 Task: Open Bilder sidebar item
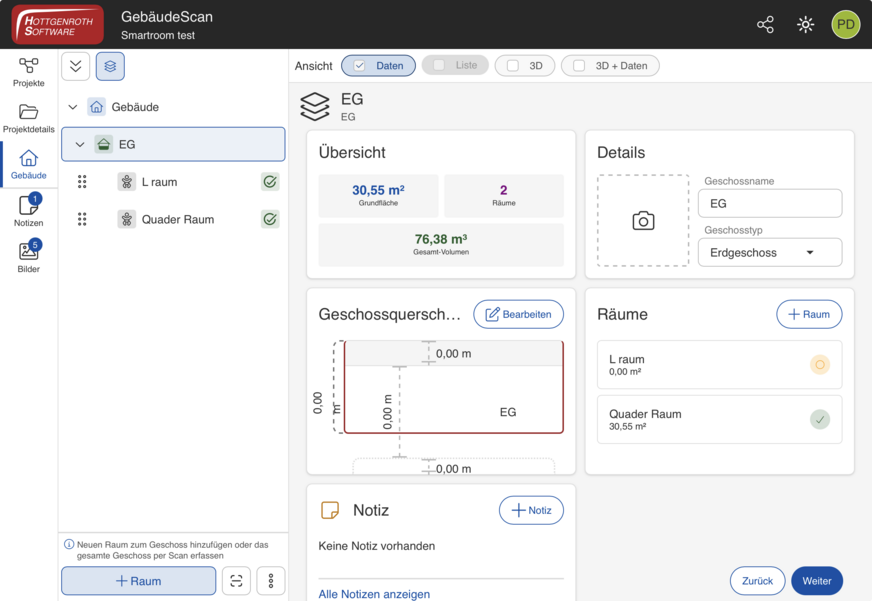[x=28, y=256]
